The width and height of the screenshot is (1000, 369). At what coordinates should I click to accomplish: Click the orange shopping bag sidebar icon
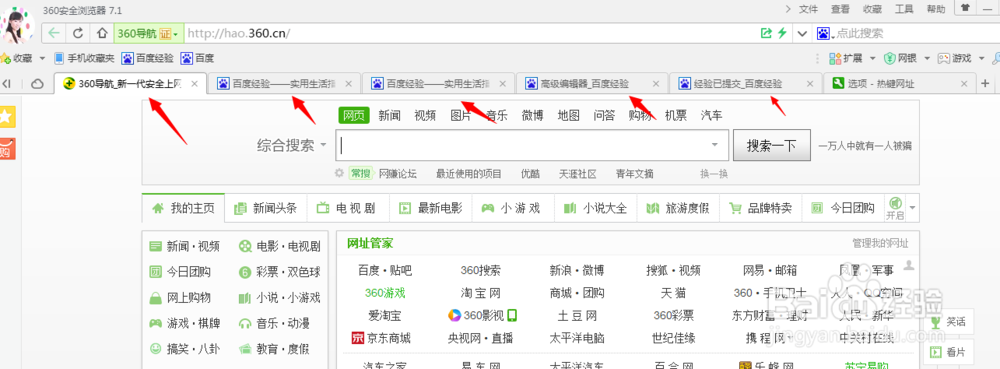[6, 148]
